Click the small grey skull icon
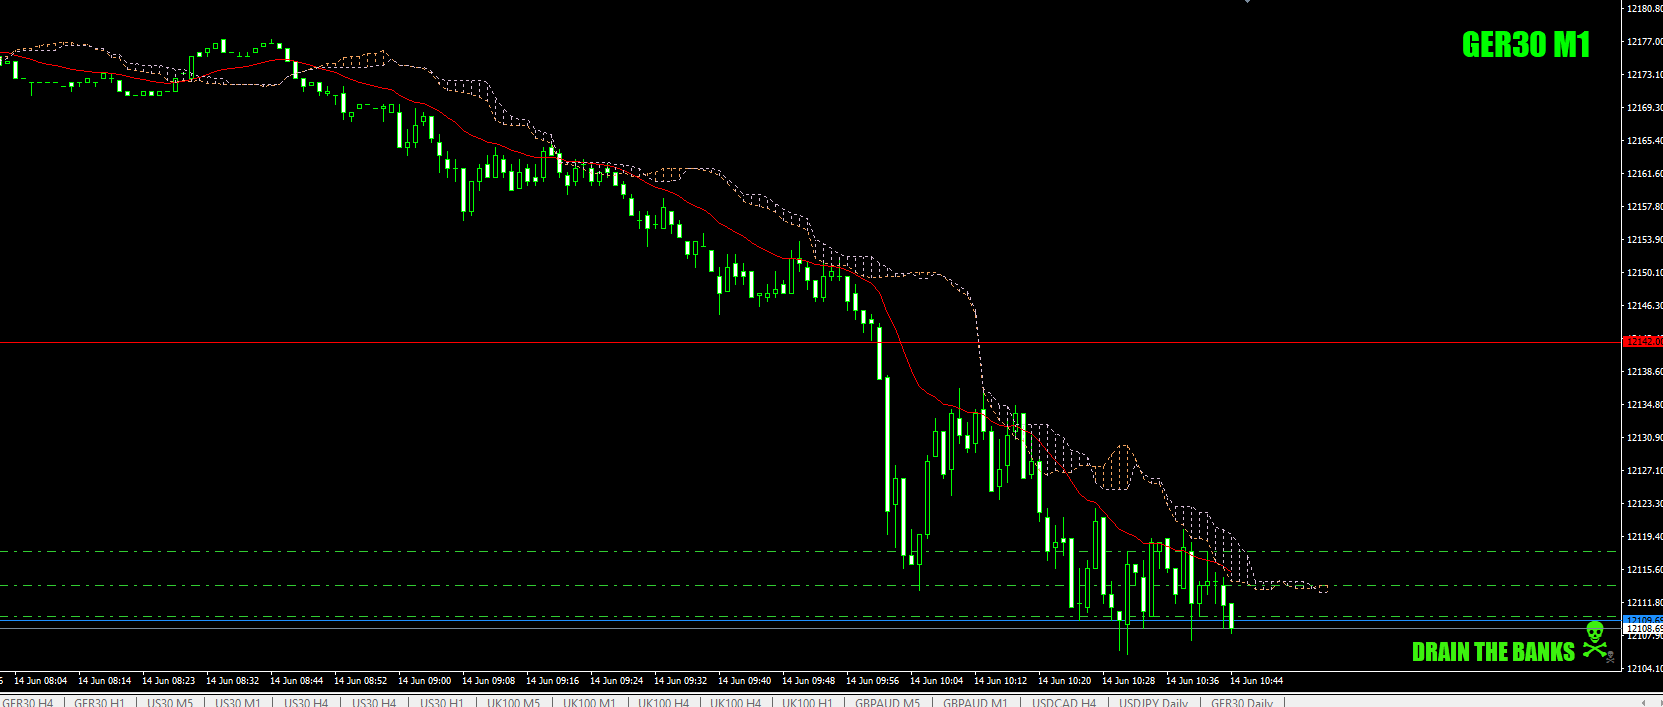 coord(1610,659)
